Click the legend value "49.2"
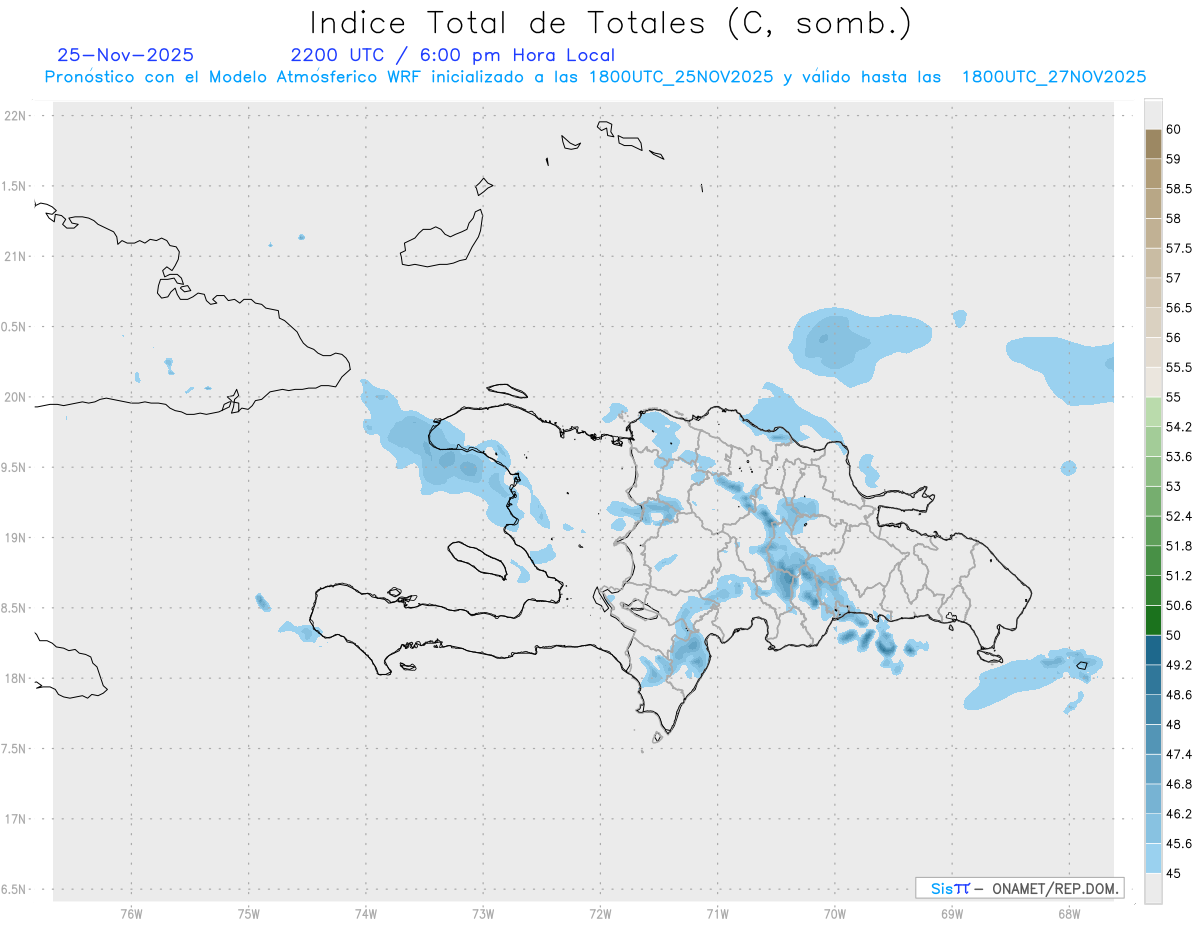The image size is (1200, 927). point(1179,666)
